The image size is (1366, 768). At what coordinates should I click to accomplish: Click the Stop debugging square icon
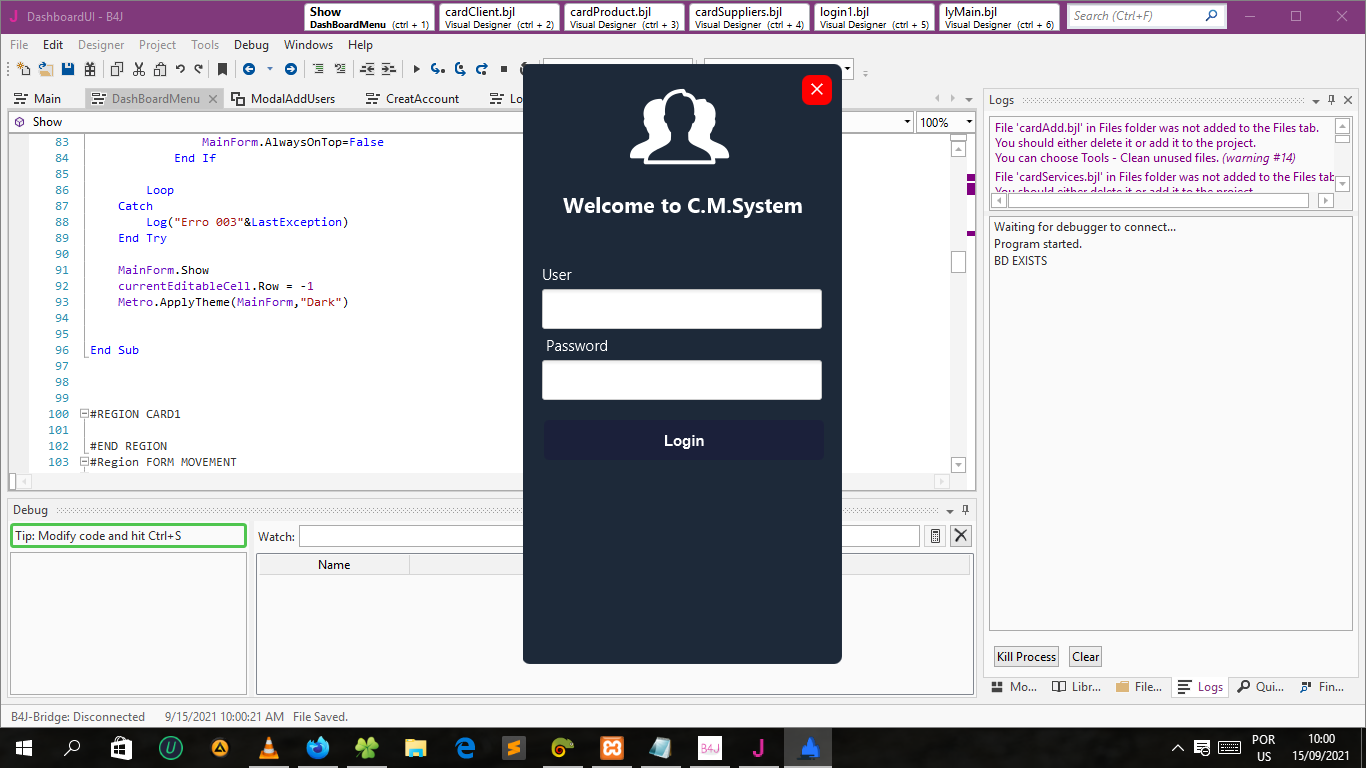click(504, 69)
